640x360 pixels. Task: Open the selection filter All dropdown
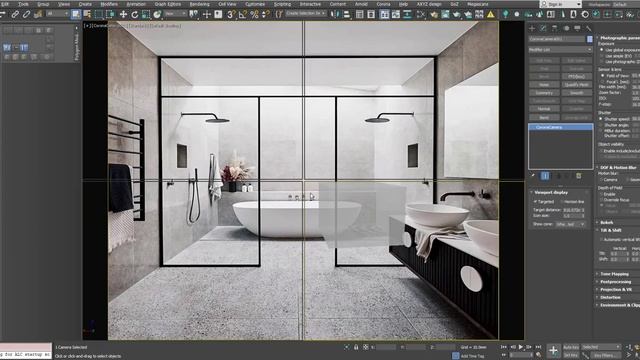(x=57, y=14)
